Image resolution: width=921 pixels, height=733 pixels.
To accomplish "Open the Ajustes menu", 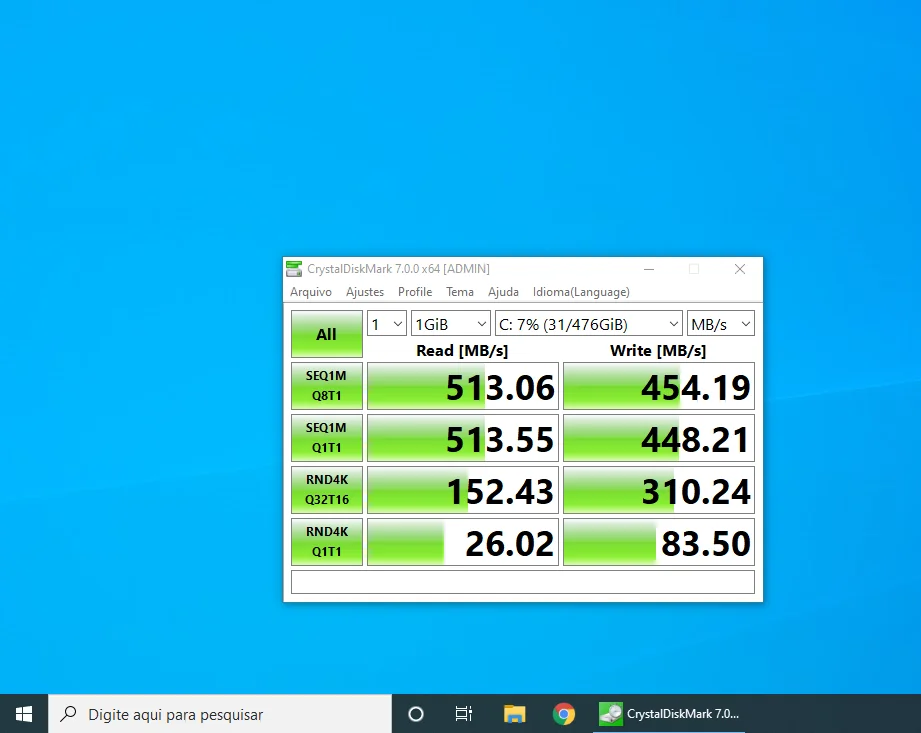I will click(x=365, y=292).
